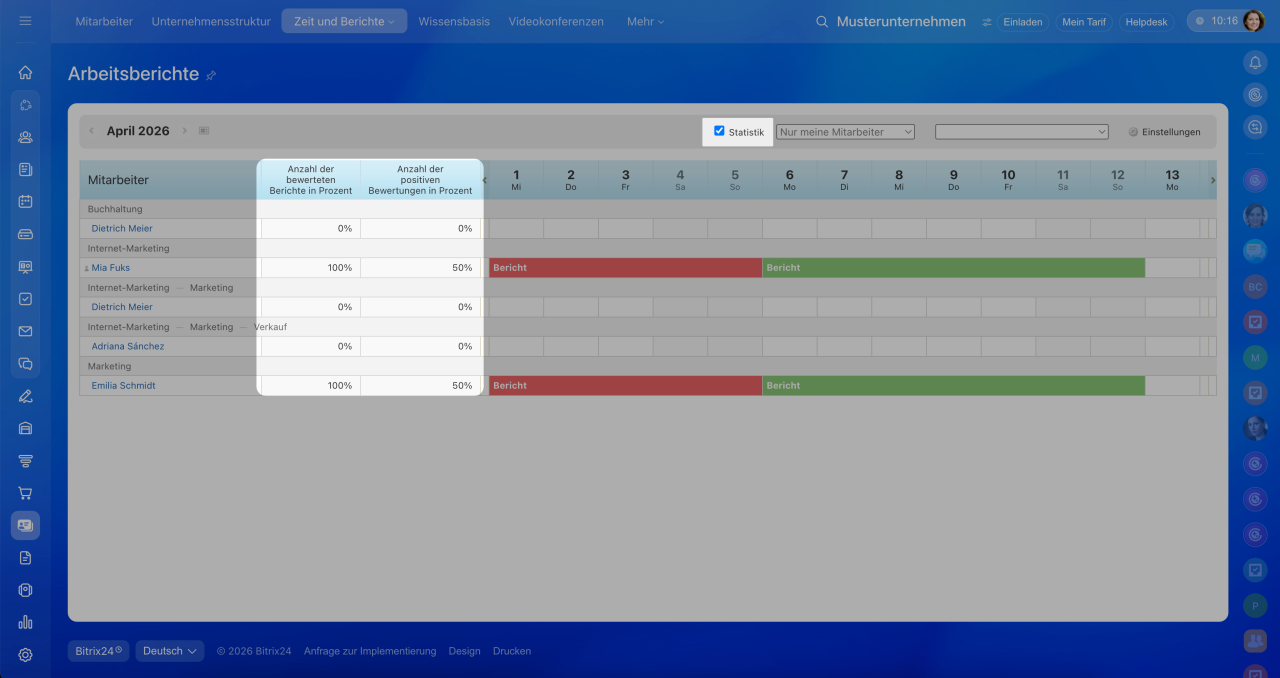
Task: Open the presentation board icon in sidebar
Action: 25,266
